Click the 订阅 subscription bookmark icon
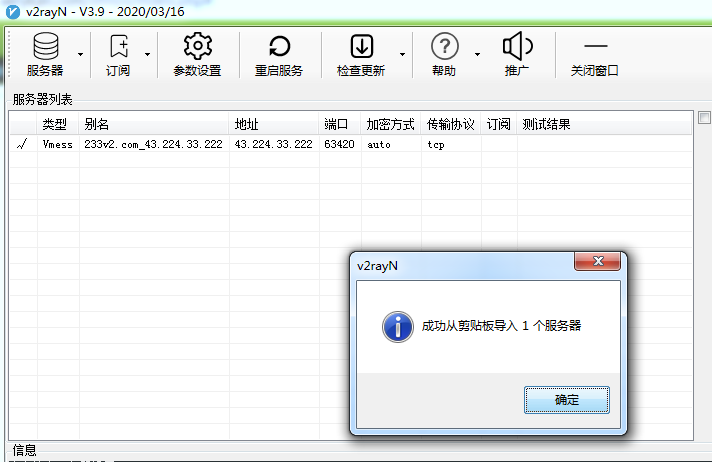Viewport: 712px width, 462px height. coord(118,46)
